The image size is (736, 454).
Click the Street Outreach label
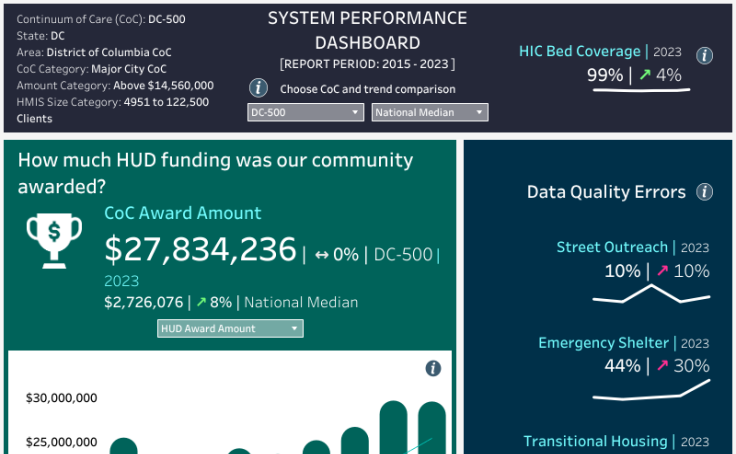[612, 247]
